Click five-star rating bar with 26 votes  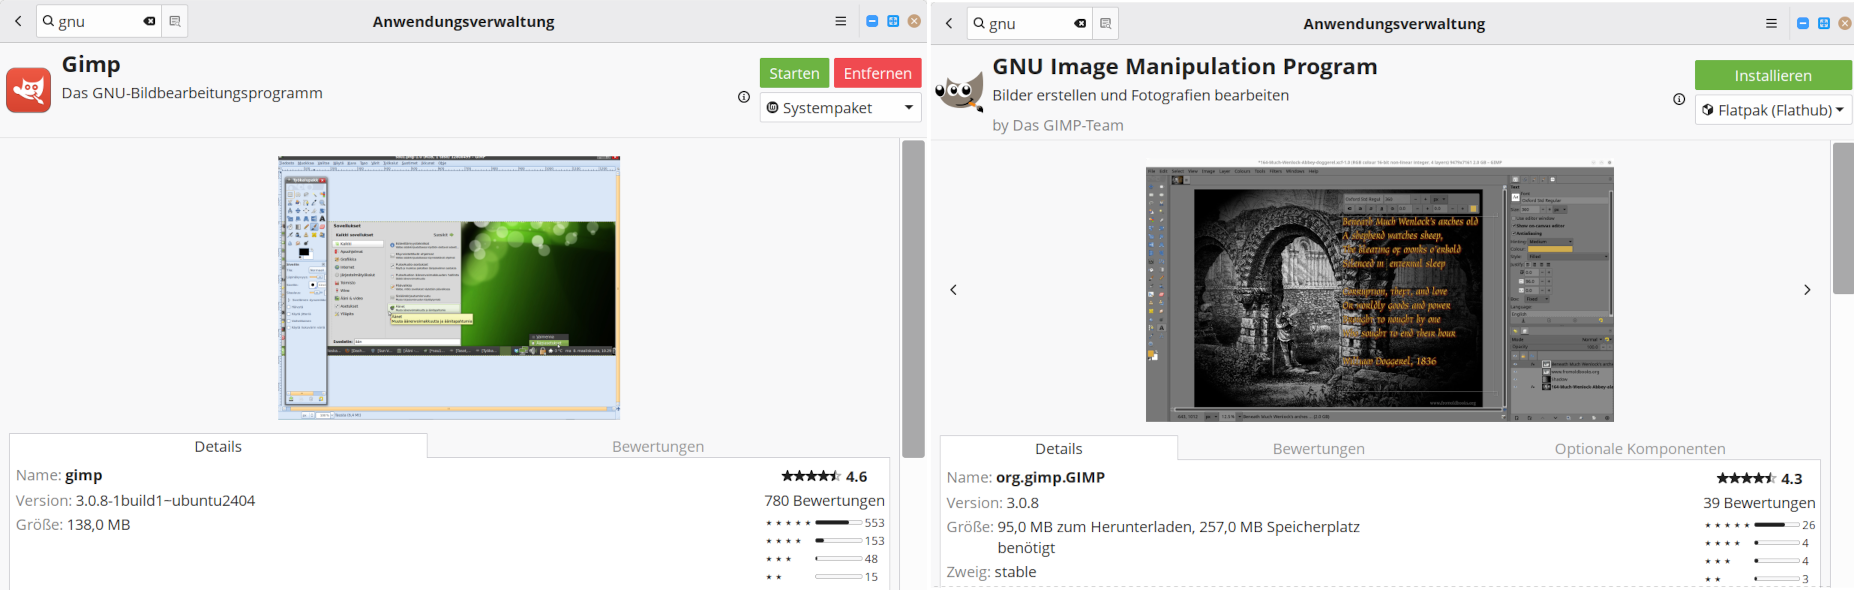(x=1777, y=525)
